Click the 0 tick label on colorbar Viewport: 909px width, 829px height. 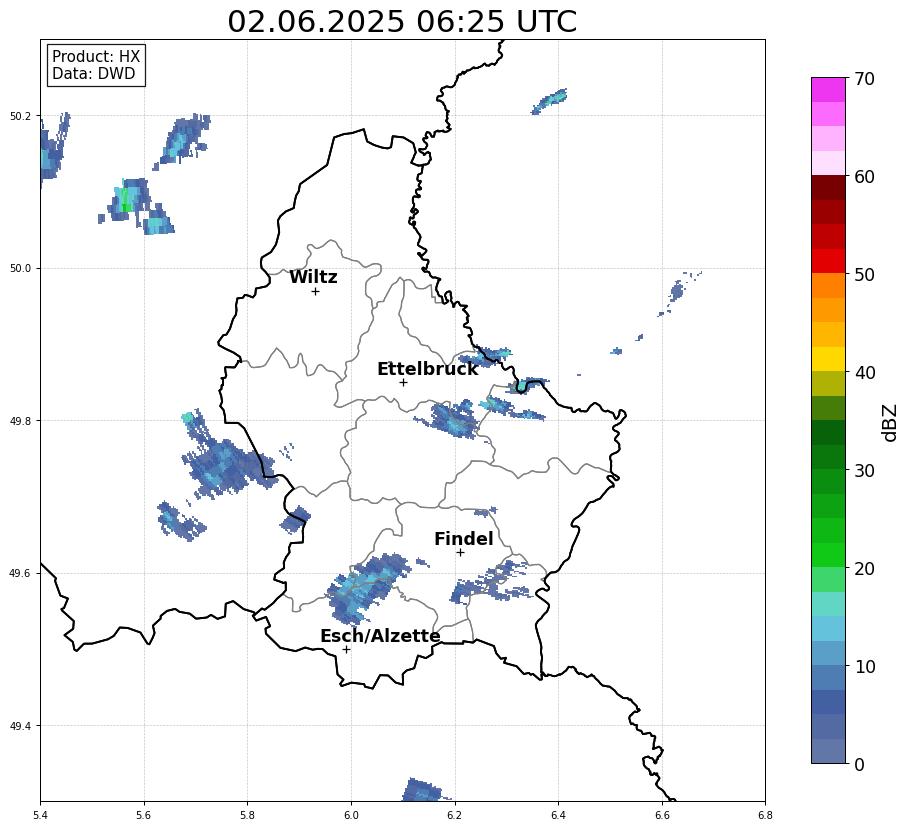point(859,764)
